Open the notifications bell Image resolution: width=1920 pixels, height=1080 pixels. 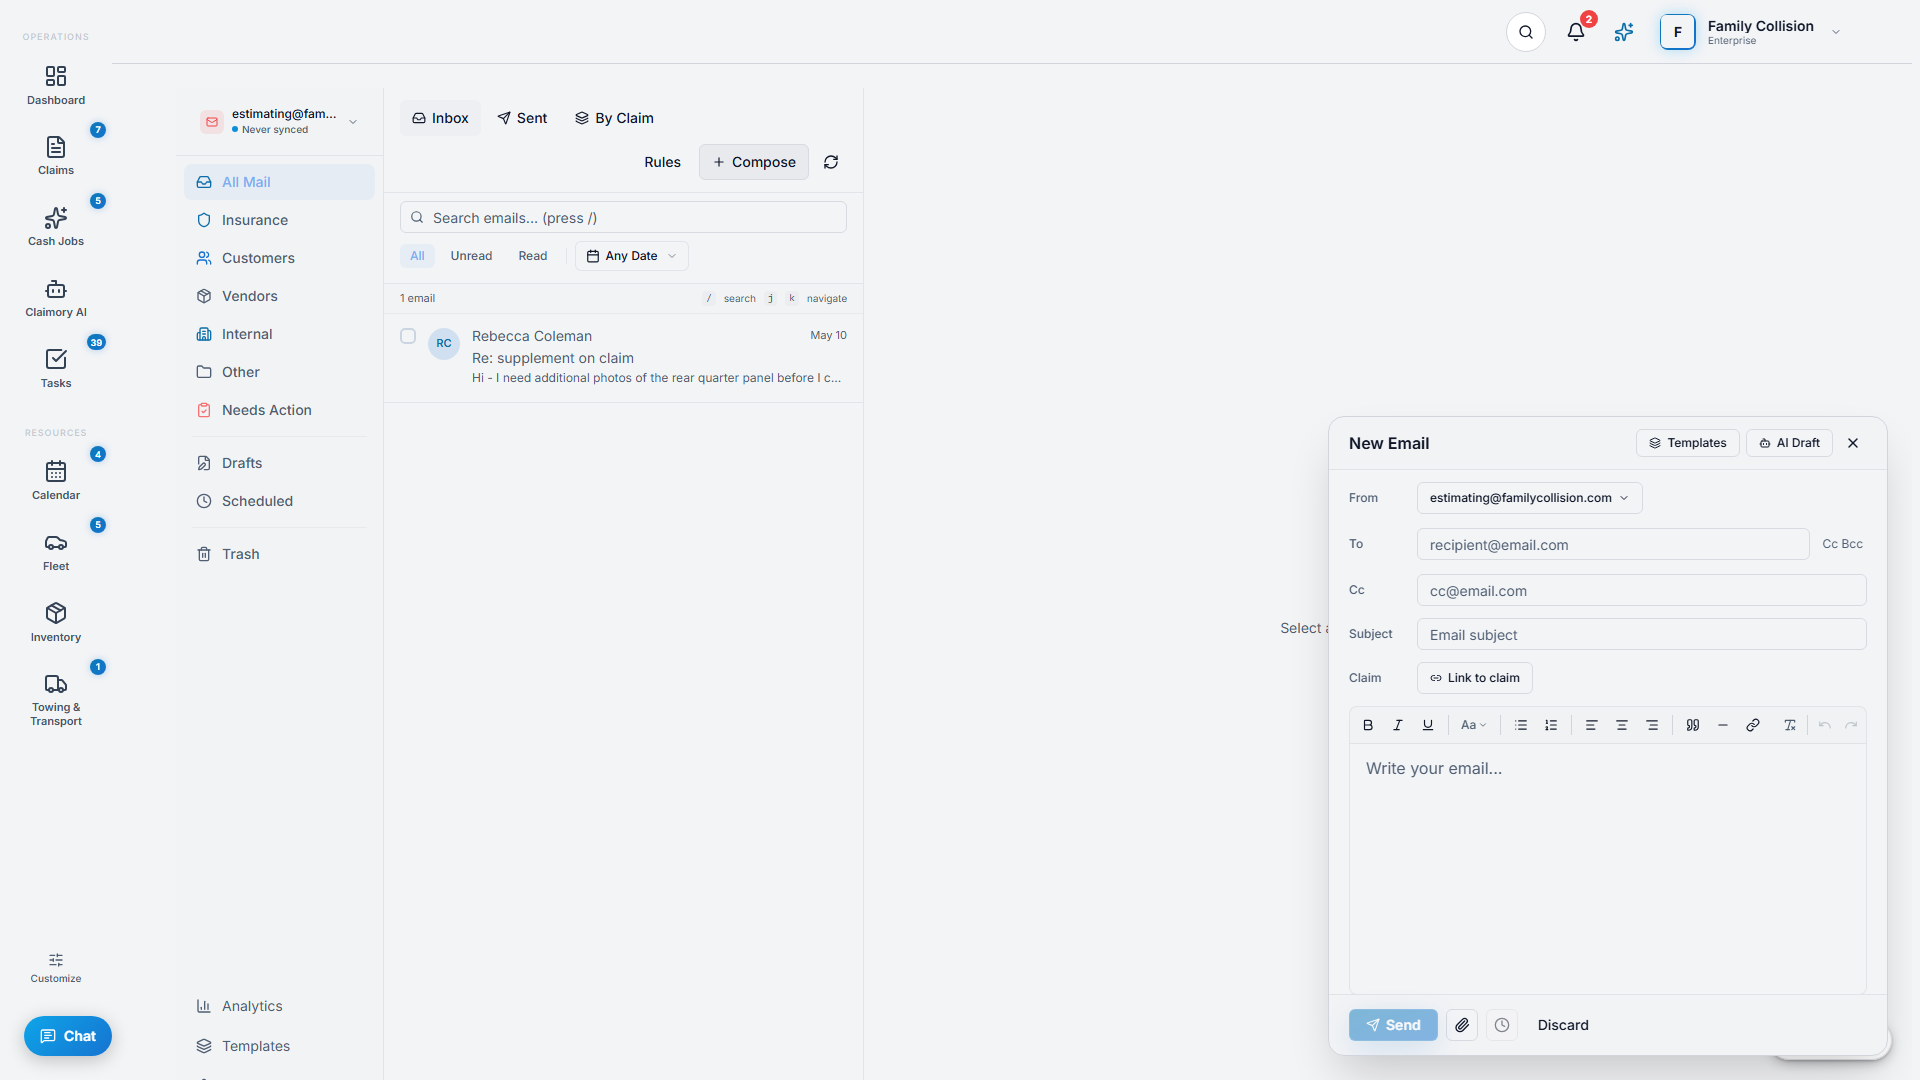[x=1576, y=32]
